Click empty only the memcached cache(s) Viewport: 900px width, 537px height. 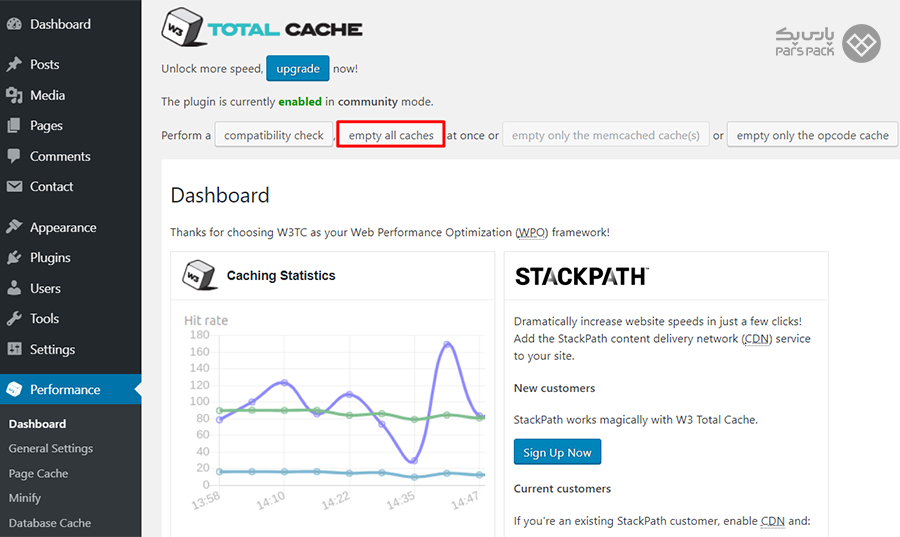tap(606, 135)
